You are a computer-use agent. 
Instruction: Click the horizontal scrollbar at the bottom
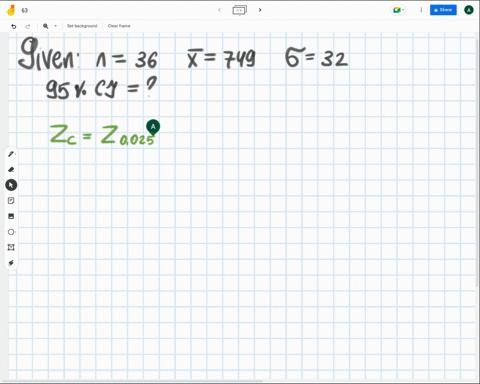[133, 381]
